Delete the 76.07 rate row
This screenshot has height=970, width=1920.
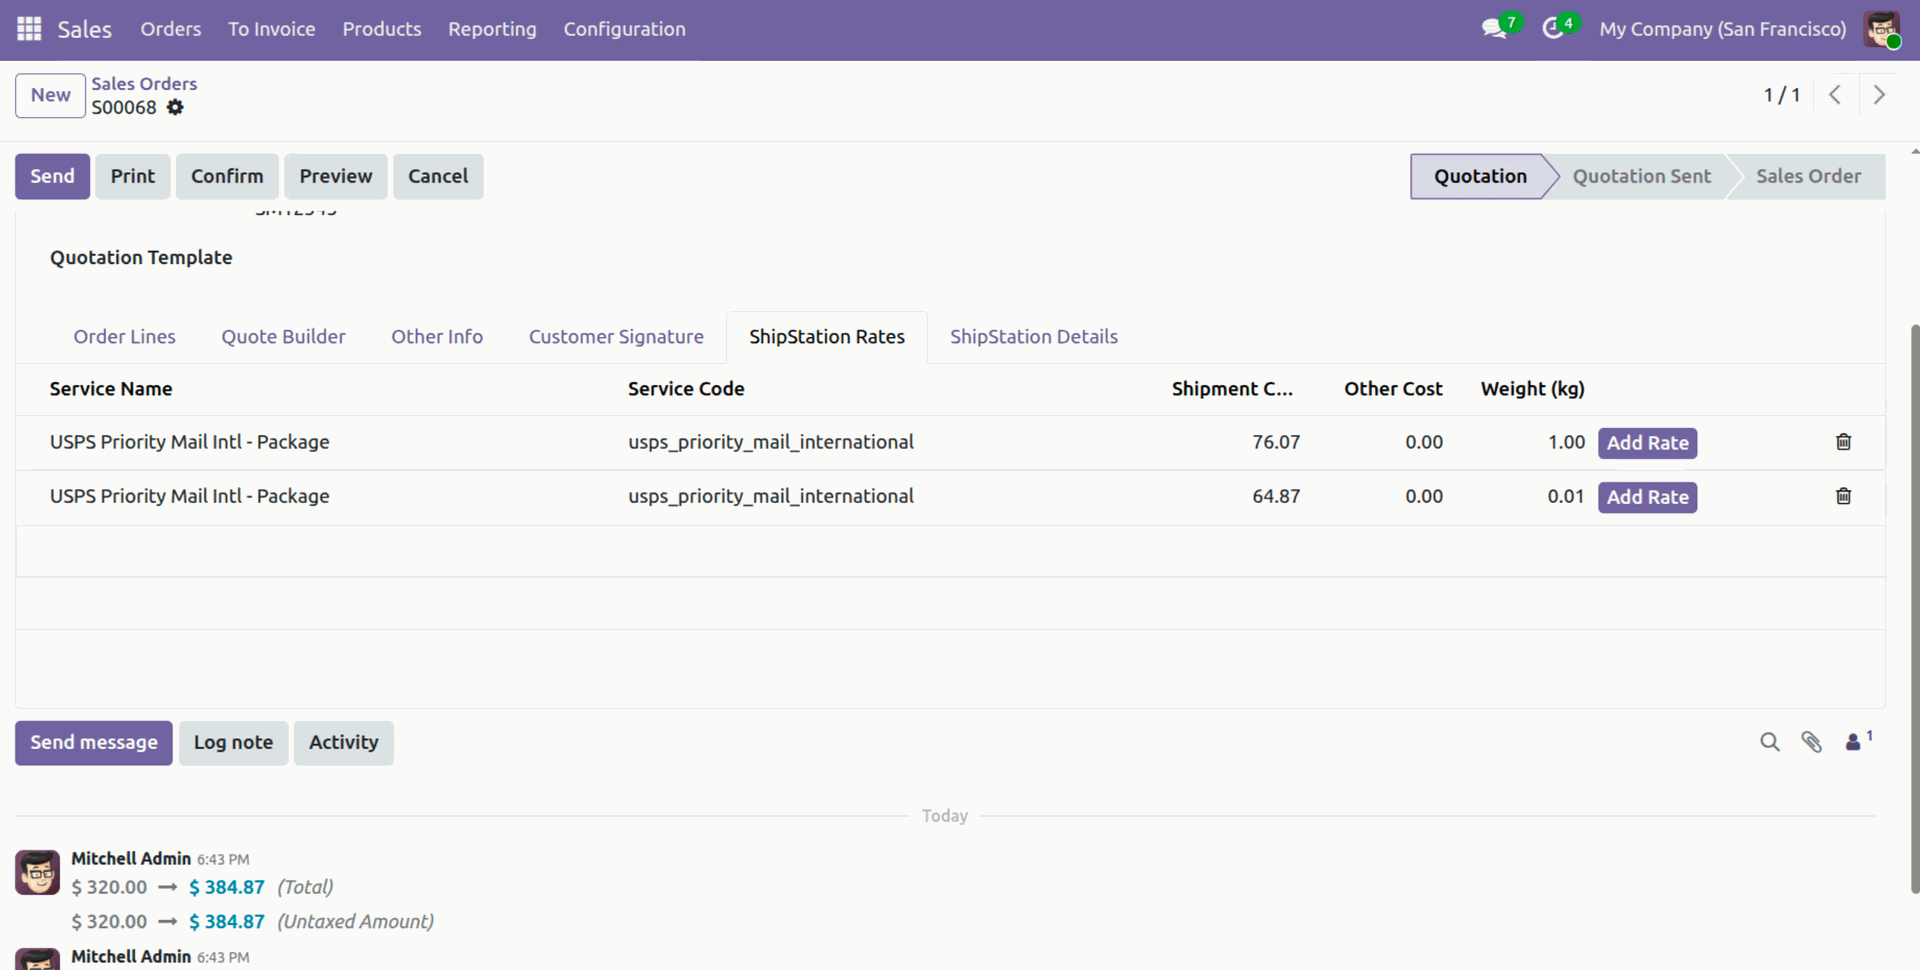(x=1844, y=442)
